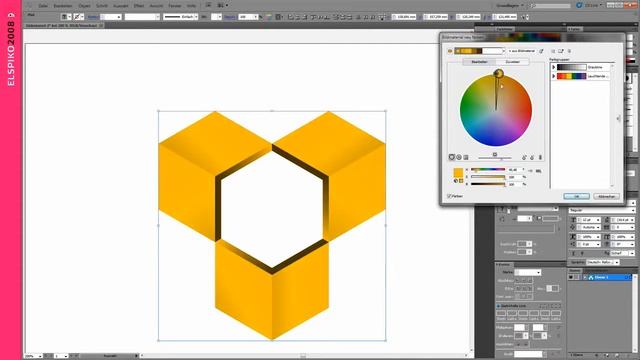Open the Fenster menu

[x=175, y=6]
